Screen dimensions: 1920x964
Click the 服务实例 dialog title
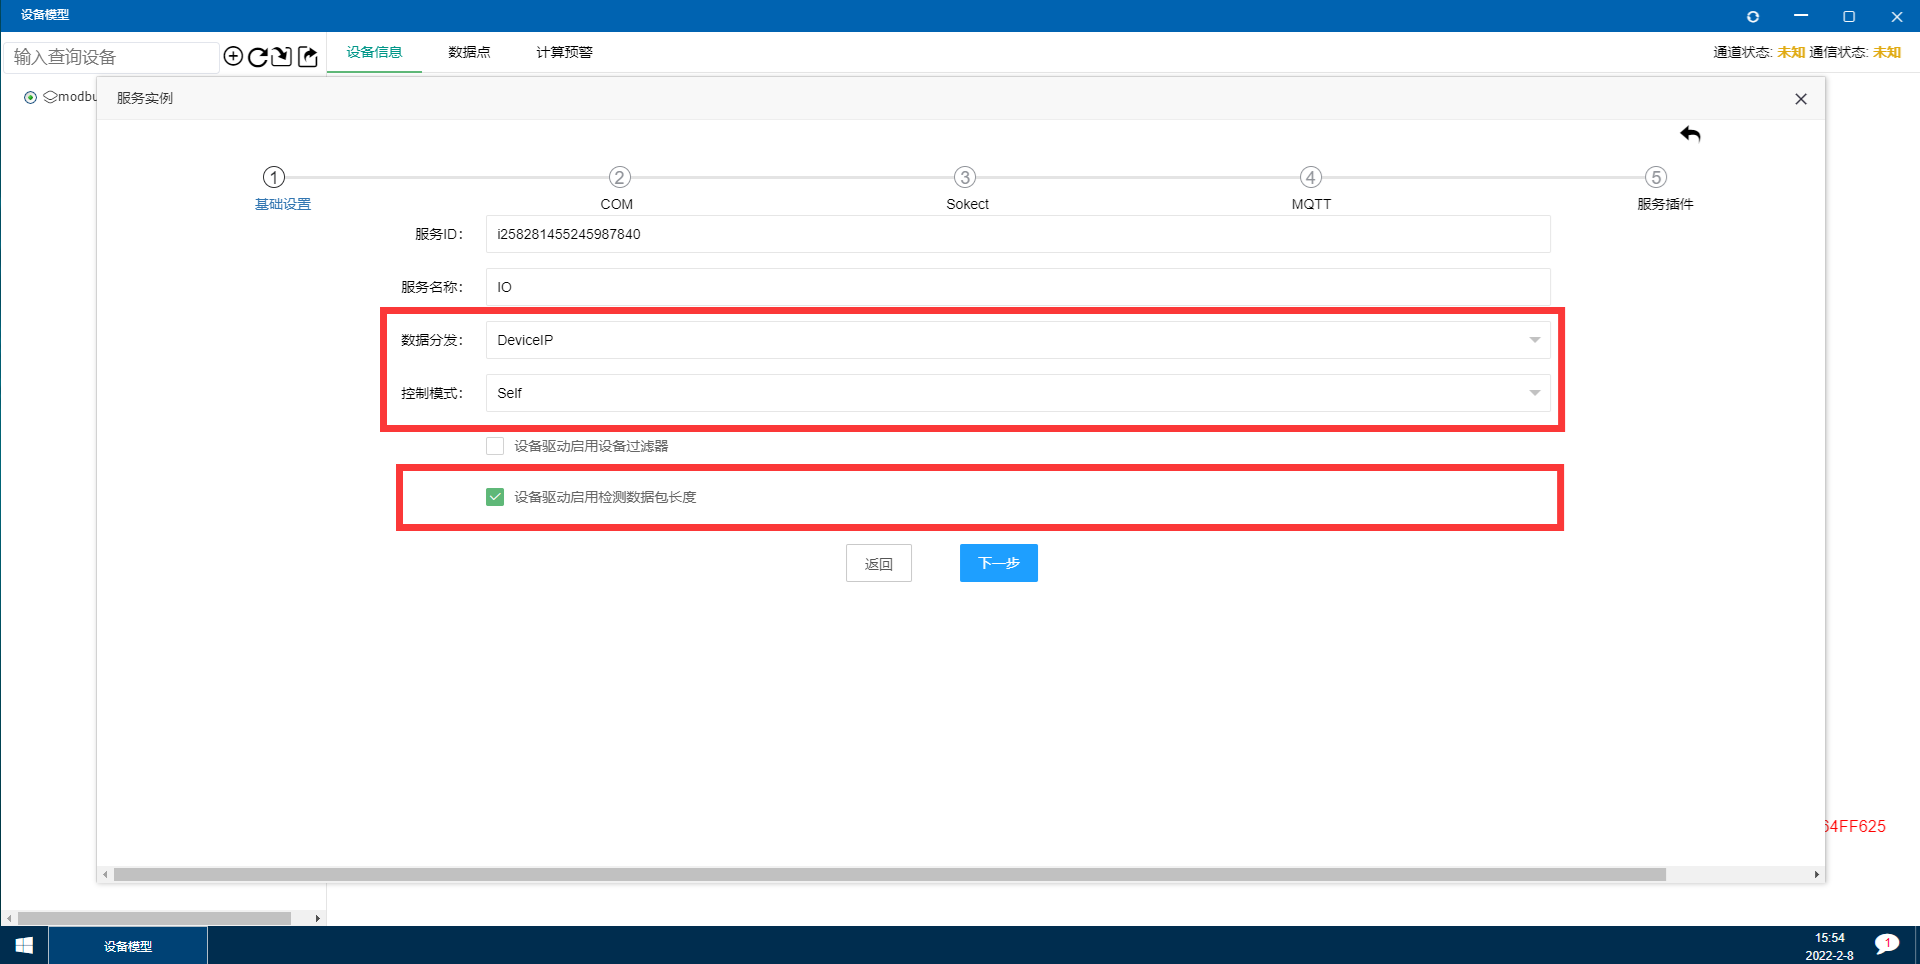(145, 98)
